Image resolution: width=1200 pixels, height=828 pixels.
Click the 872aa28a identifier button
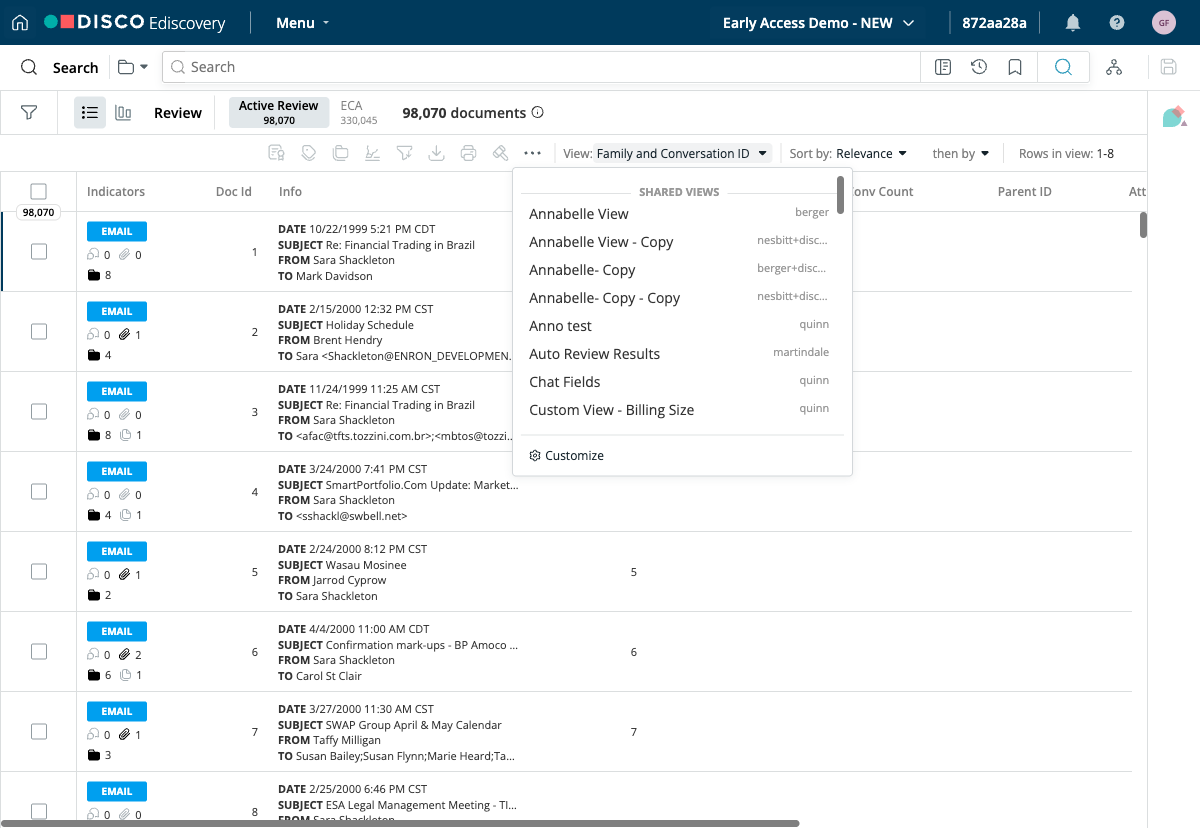point(994,23)
